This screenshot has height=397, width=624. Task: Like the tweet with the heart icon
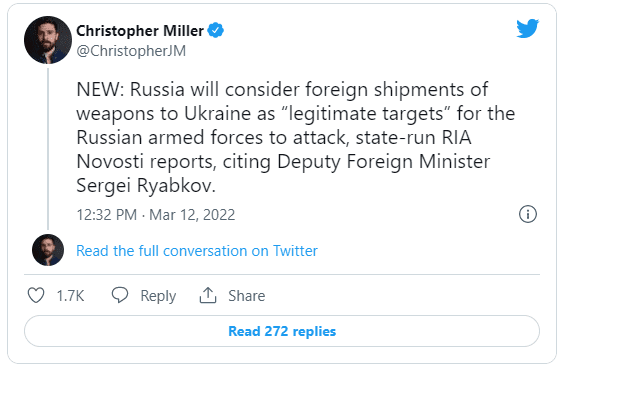click(36, 296)
